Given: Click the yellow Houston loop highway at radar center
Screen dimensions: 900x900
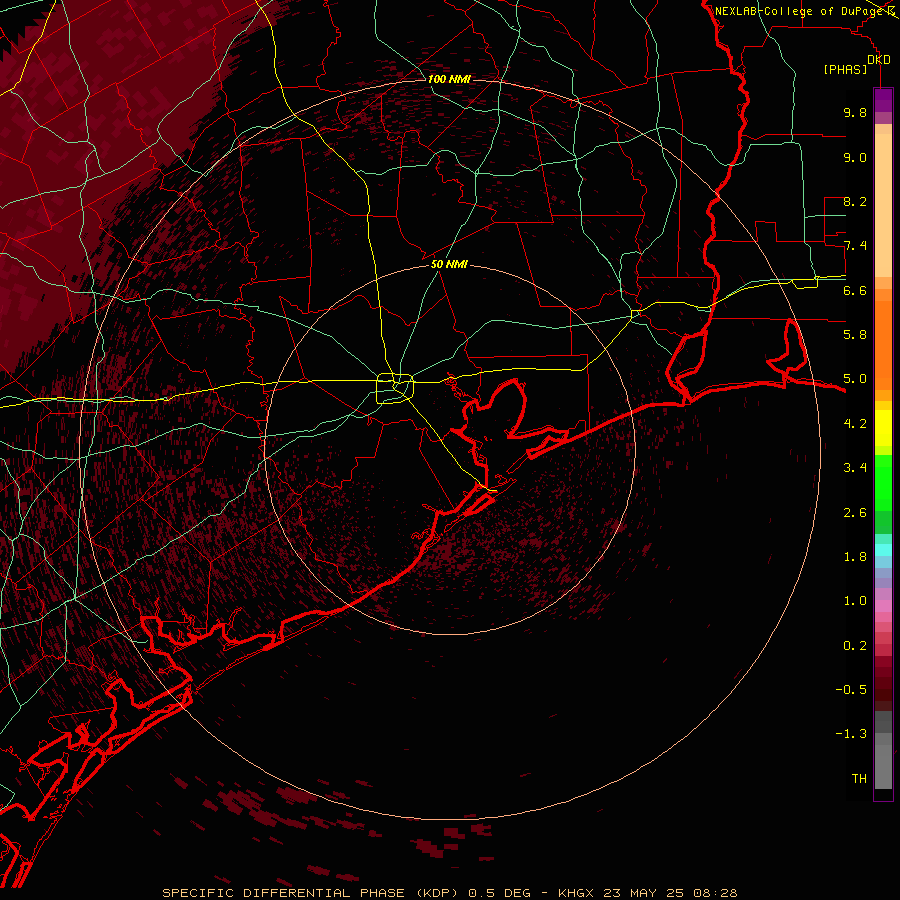Looking at the screenshot, I should click(395, 388).
